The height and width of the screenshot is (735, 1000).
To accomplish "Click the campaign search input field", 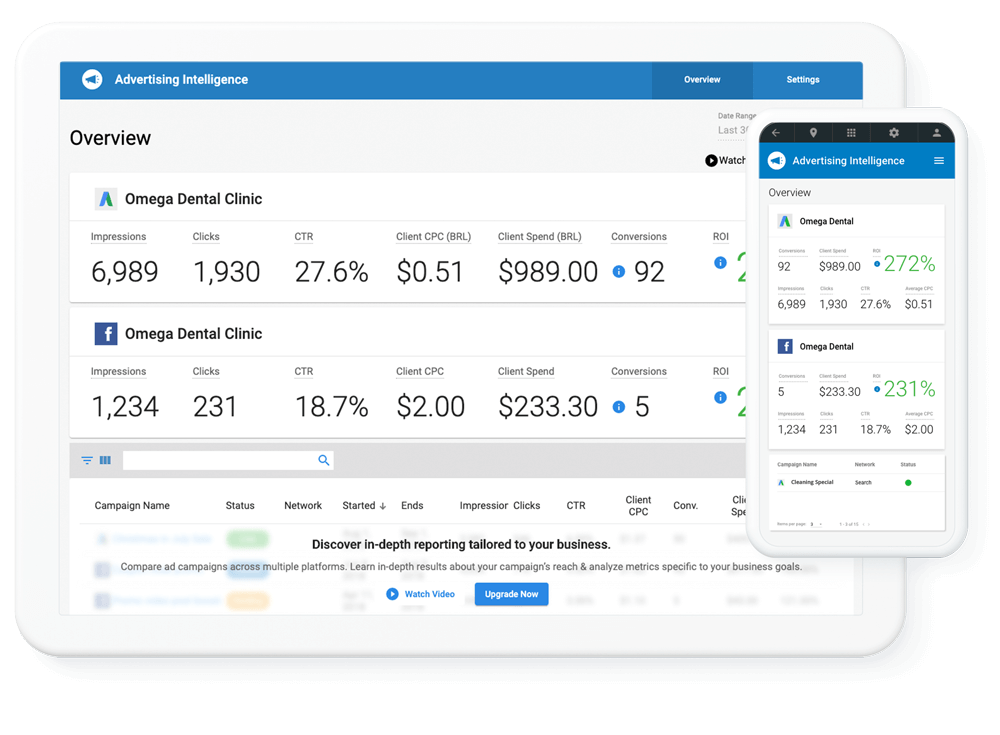I will pyautogui.click(x=228, y=460).
